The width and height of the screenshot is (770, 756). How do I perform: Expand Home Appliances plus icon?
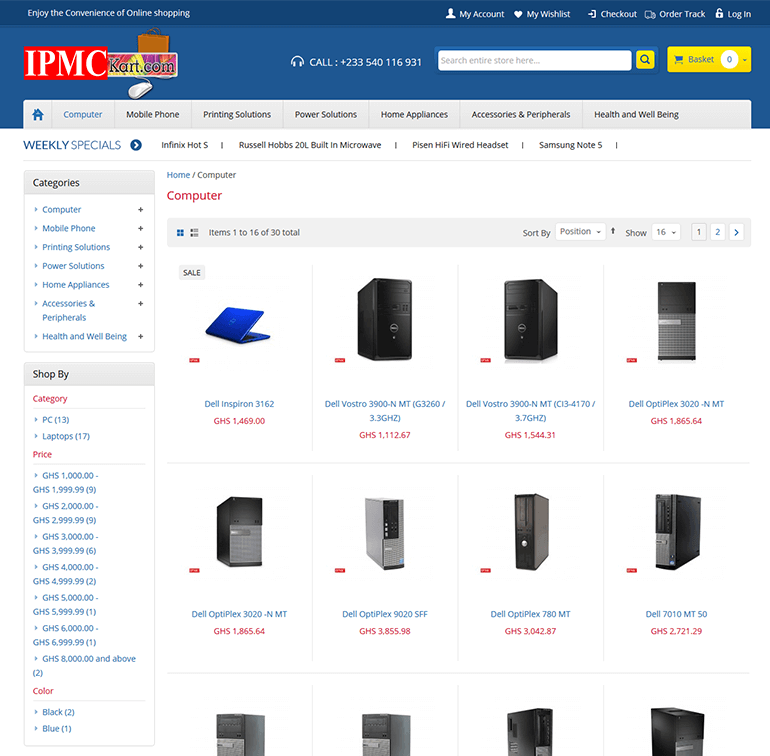[x=140, y=285]
